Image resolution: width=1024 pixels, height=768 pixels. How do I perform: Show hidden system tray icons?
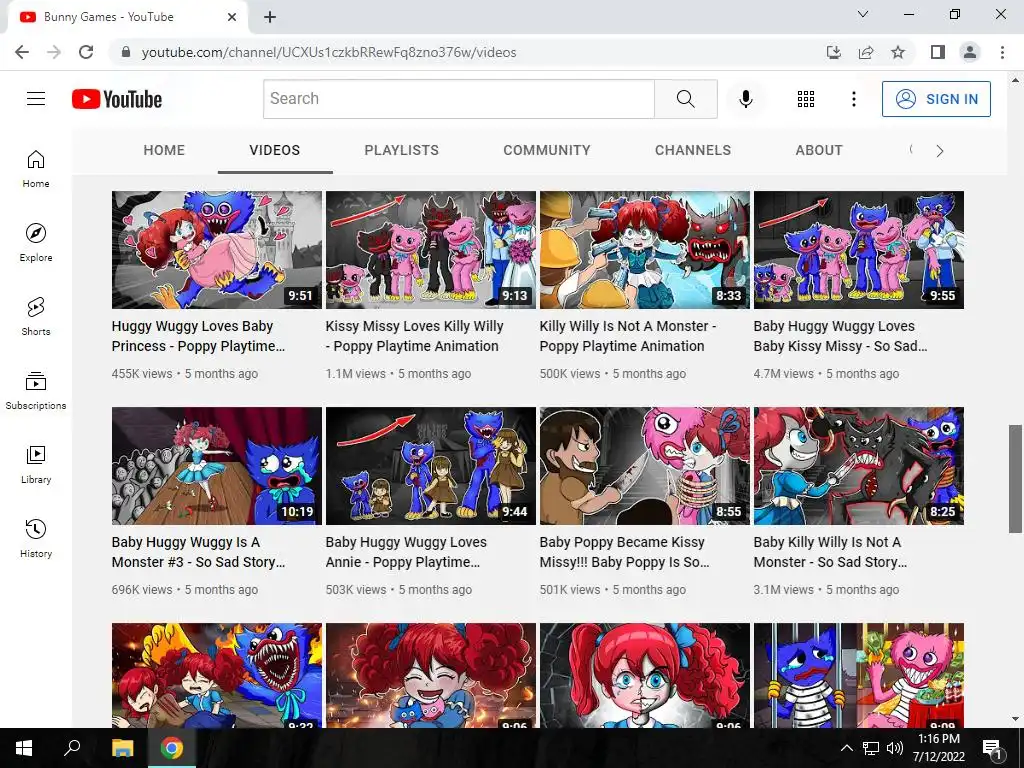coord(846,748)
